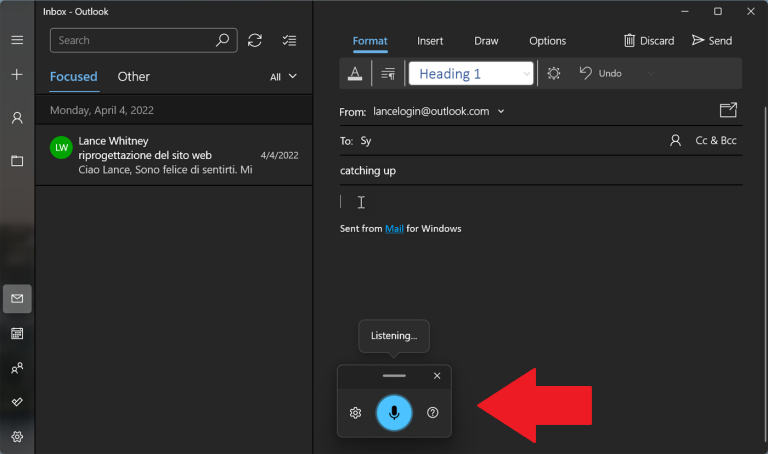Select the Other inbox tab
The image size is (768, 454).
pyautogui.click(x=133, y=77)
